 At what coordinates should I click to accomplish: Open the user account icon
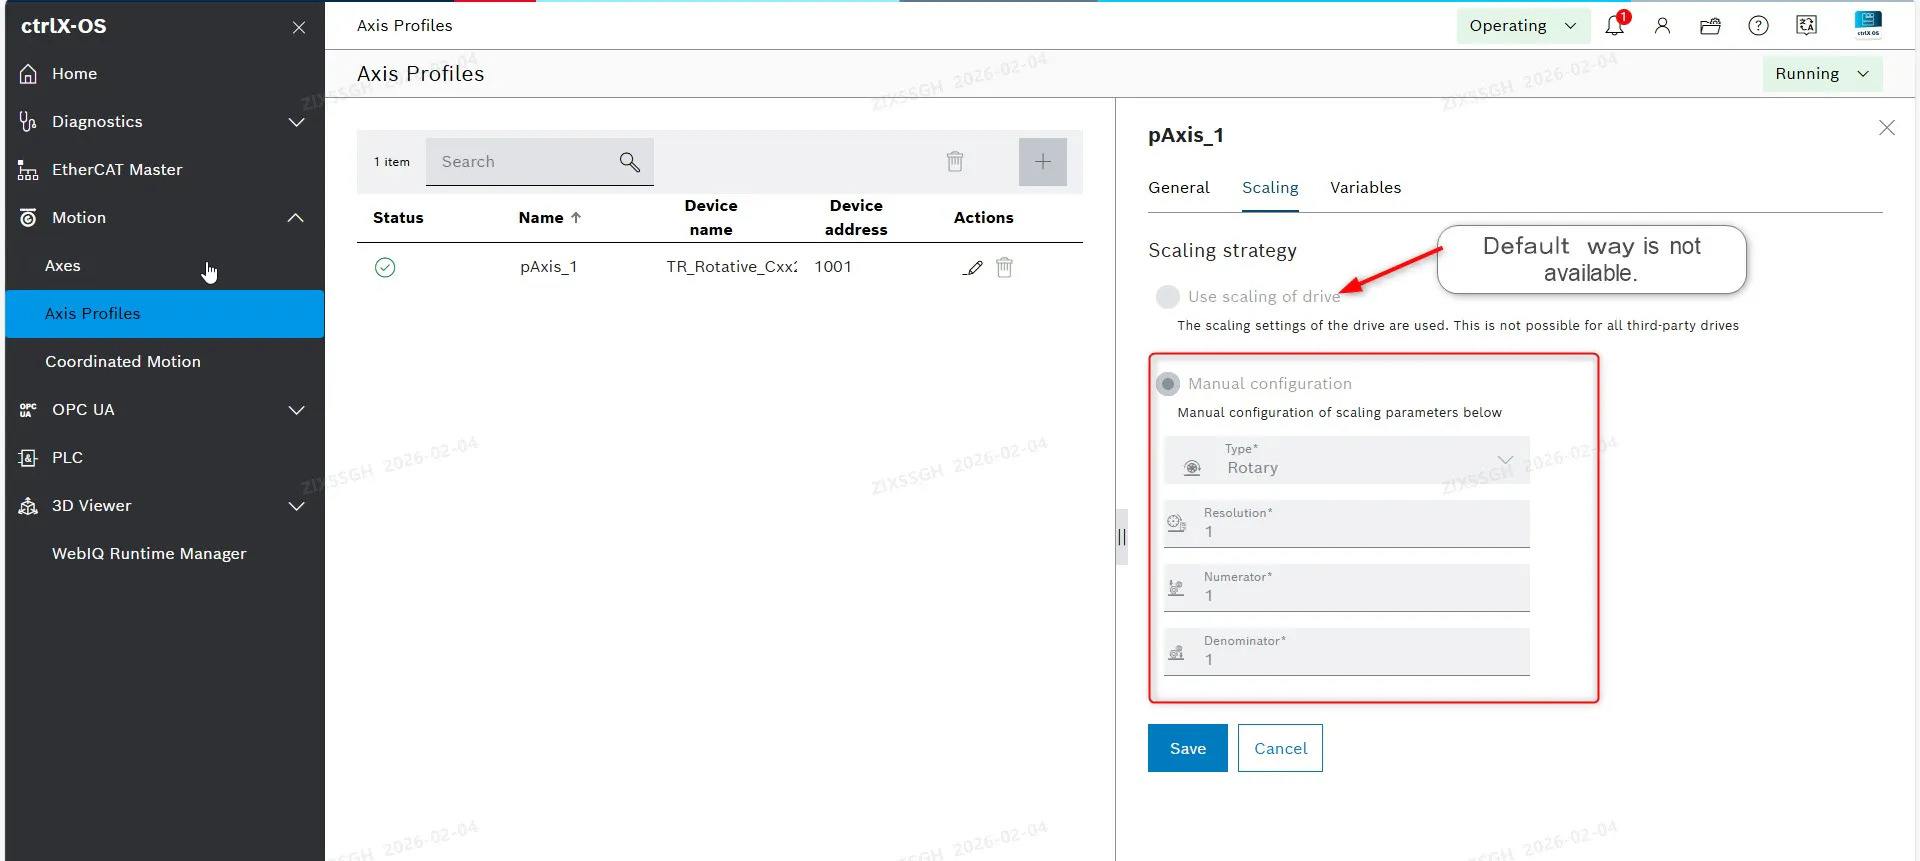pos(1662,26)
